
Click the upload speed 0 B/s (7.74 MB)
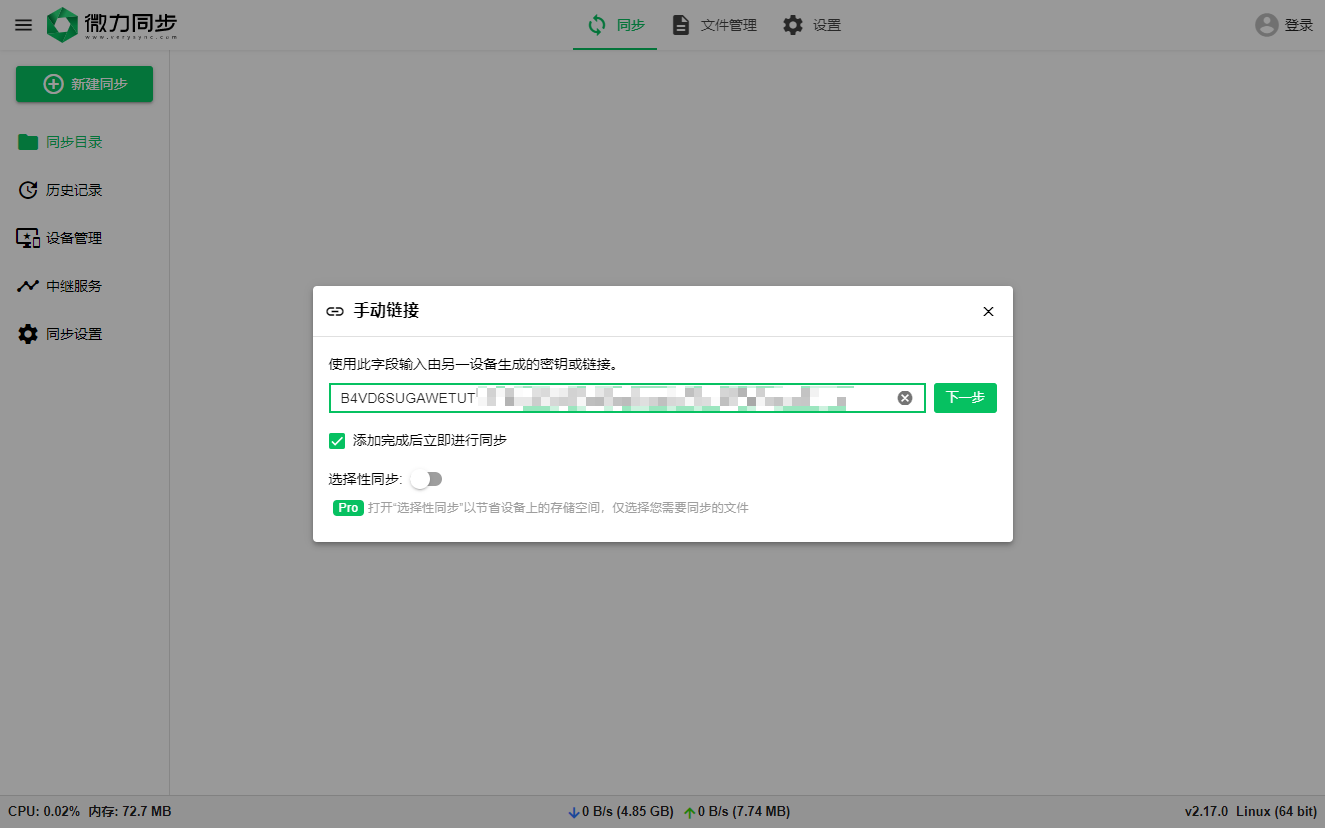click(737, 812)
